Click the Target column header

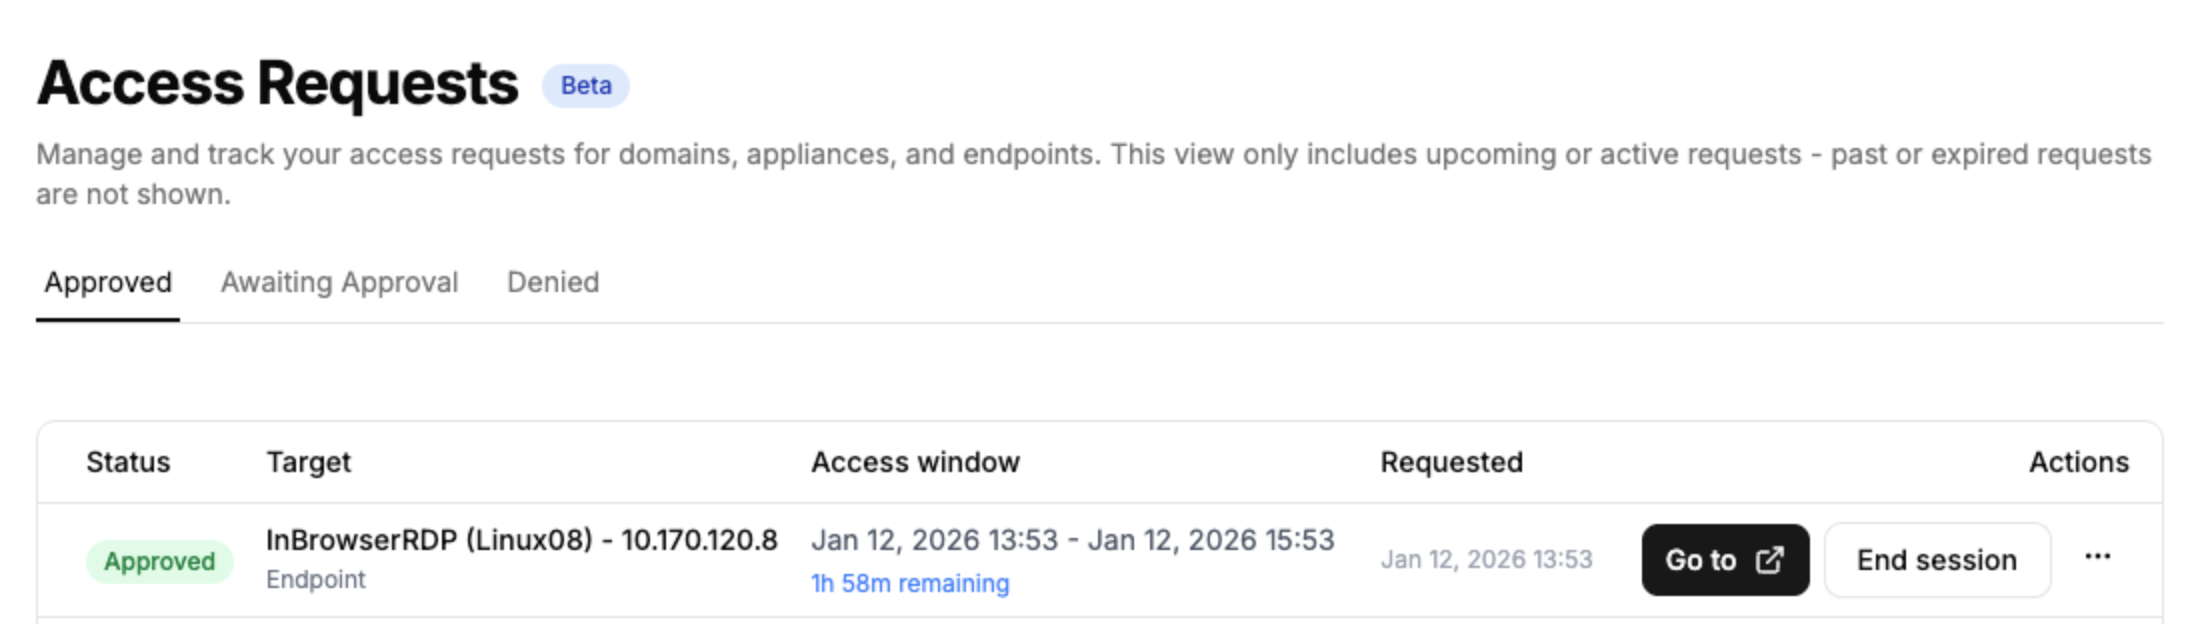pyautogui.click(x=308, y=462)
